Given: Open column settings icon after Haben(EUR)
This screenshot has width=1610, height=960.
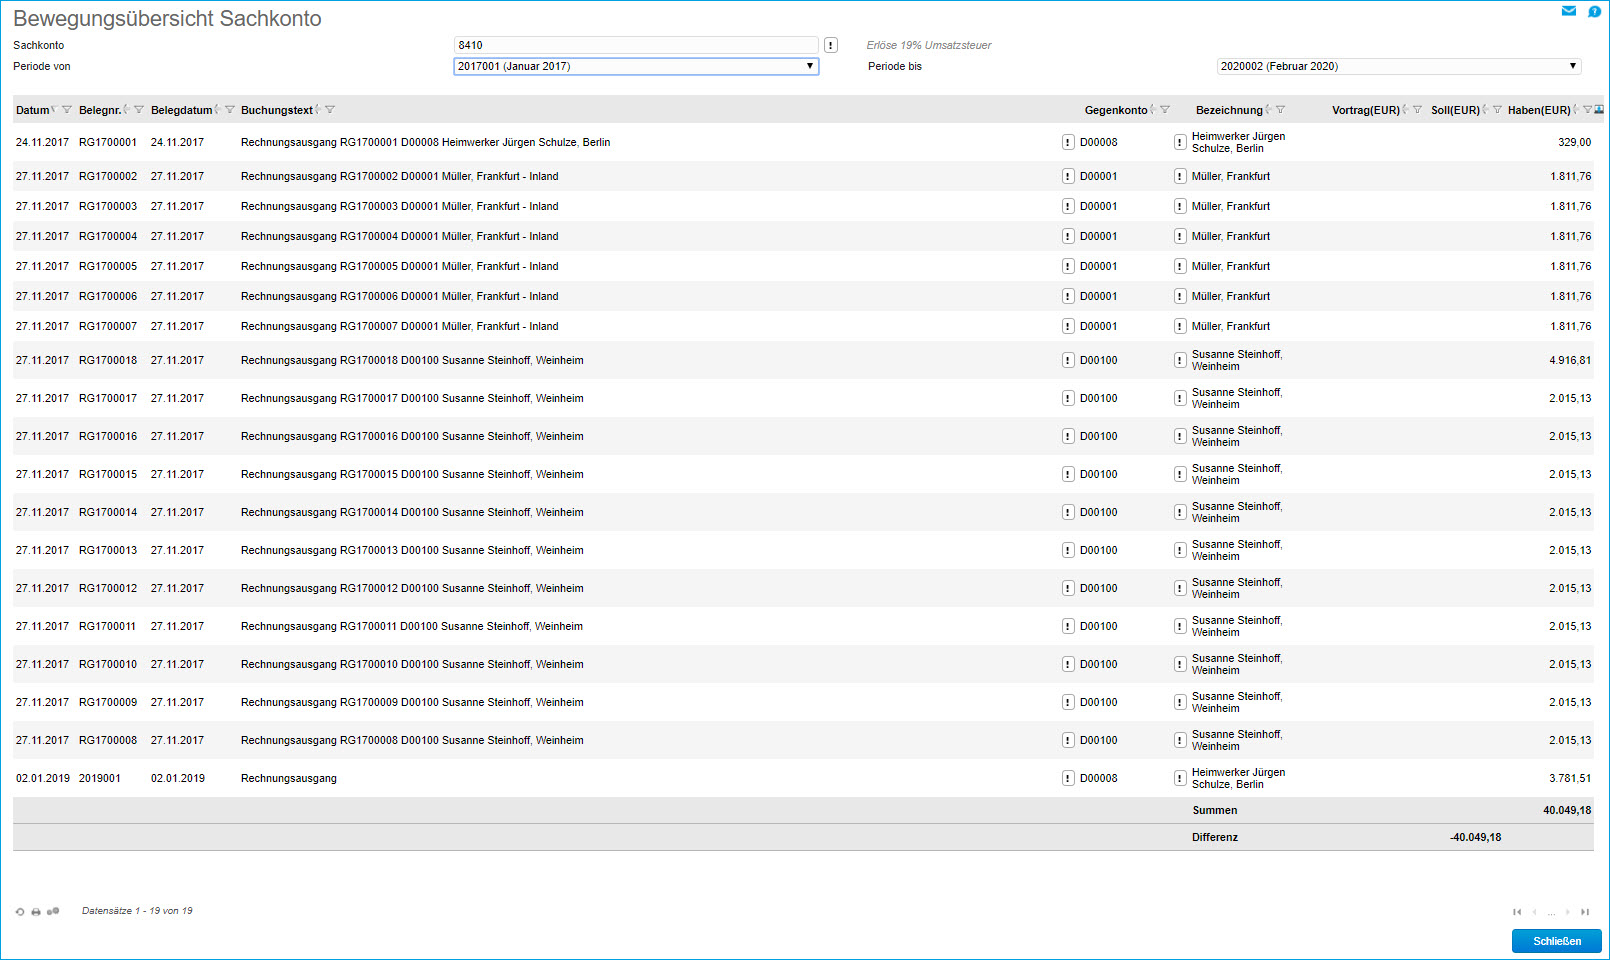Looking at the screenshot, I should pyautogui.click(x=1599, y=109).
